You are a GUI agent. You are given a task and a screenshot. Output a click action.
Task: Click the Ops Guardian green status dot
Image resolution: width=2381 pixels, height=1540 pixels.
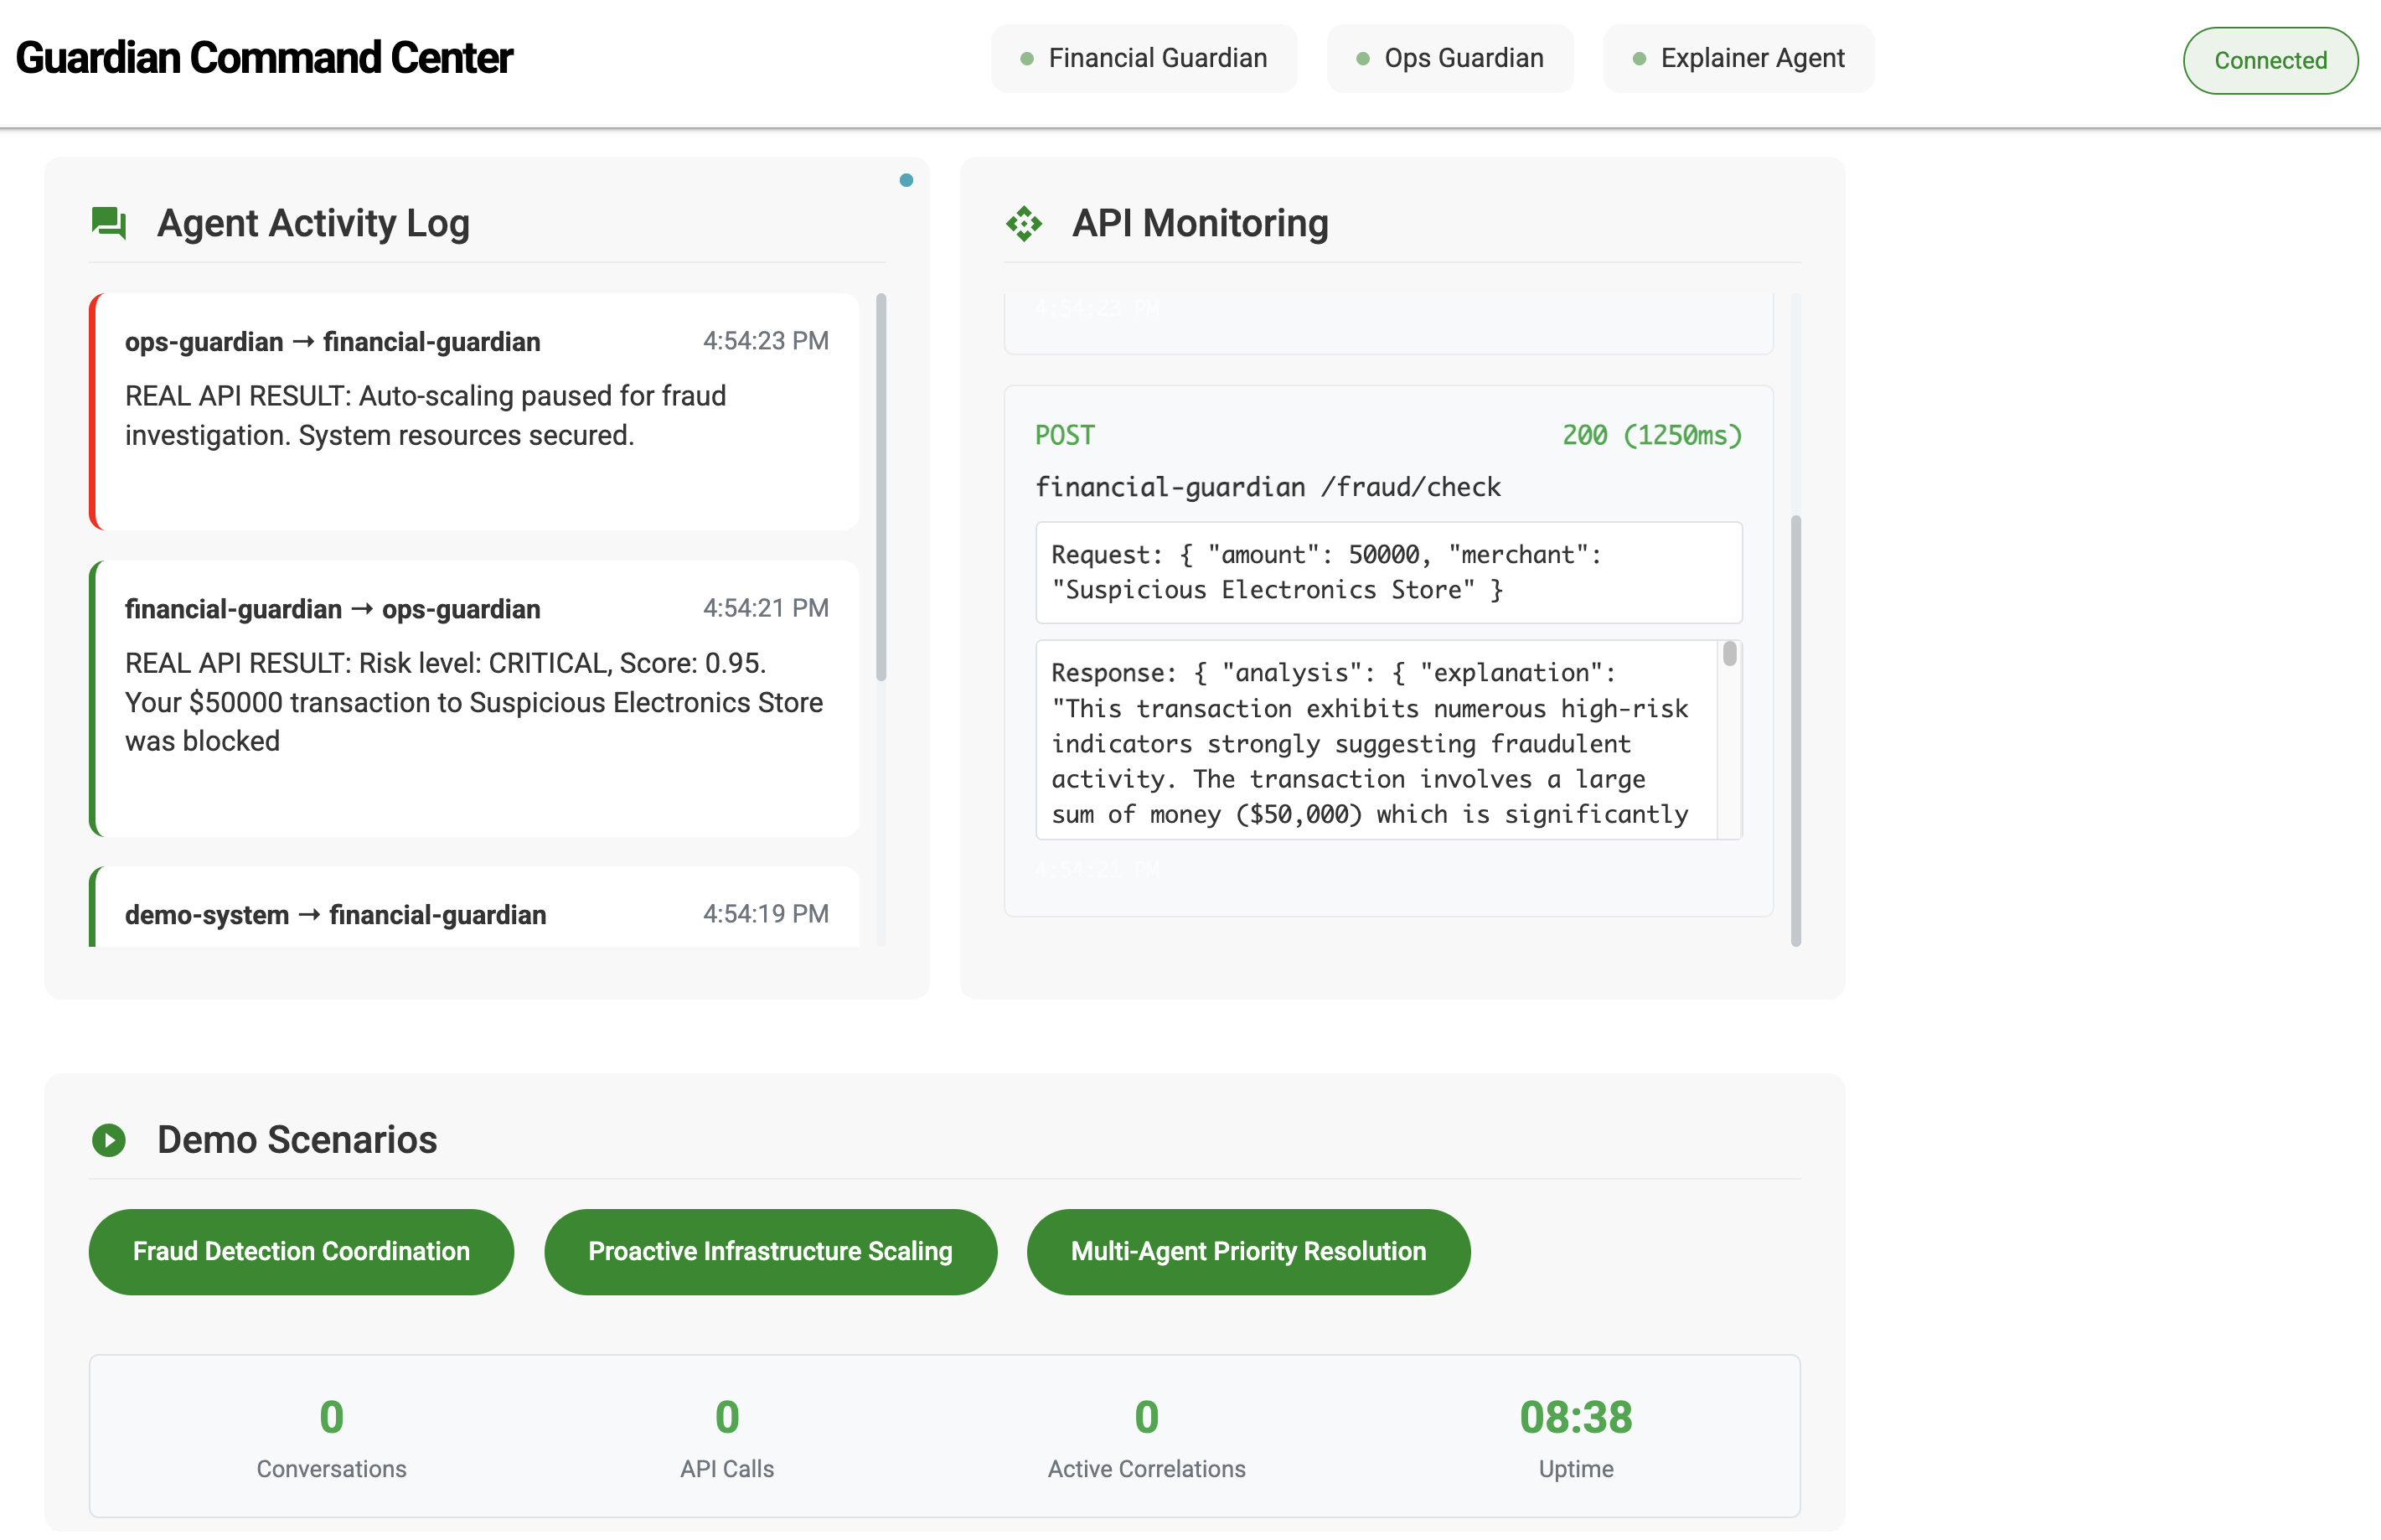point(1362,59)
